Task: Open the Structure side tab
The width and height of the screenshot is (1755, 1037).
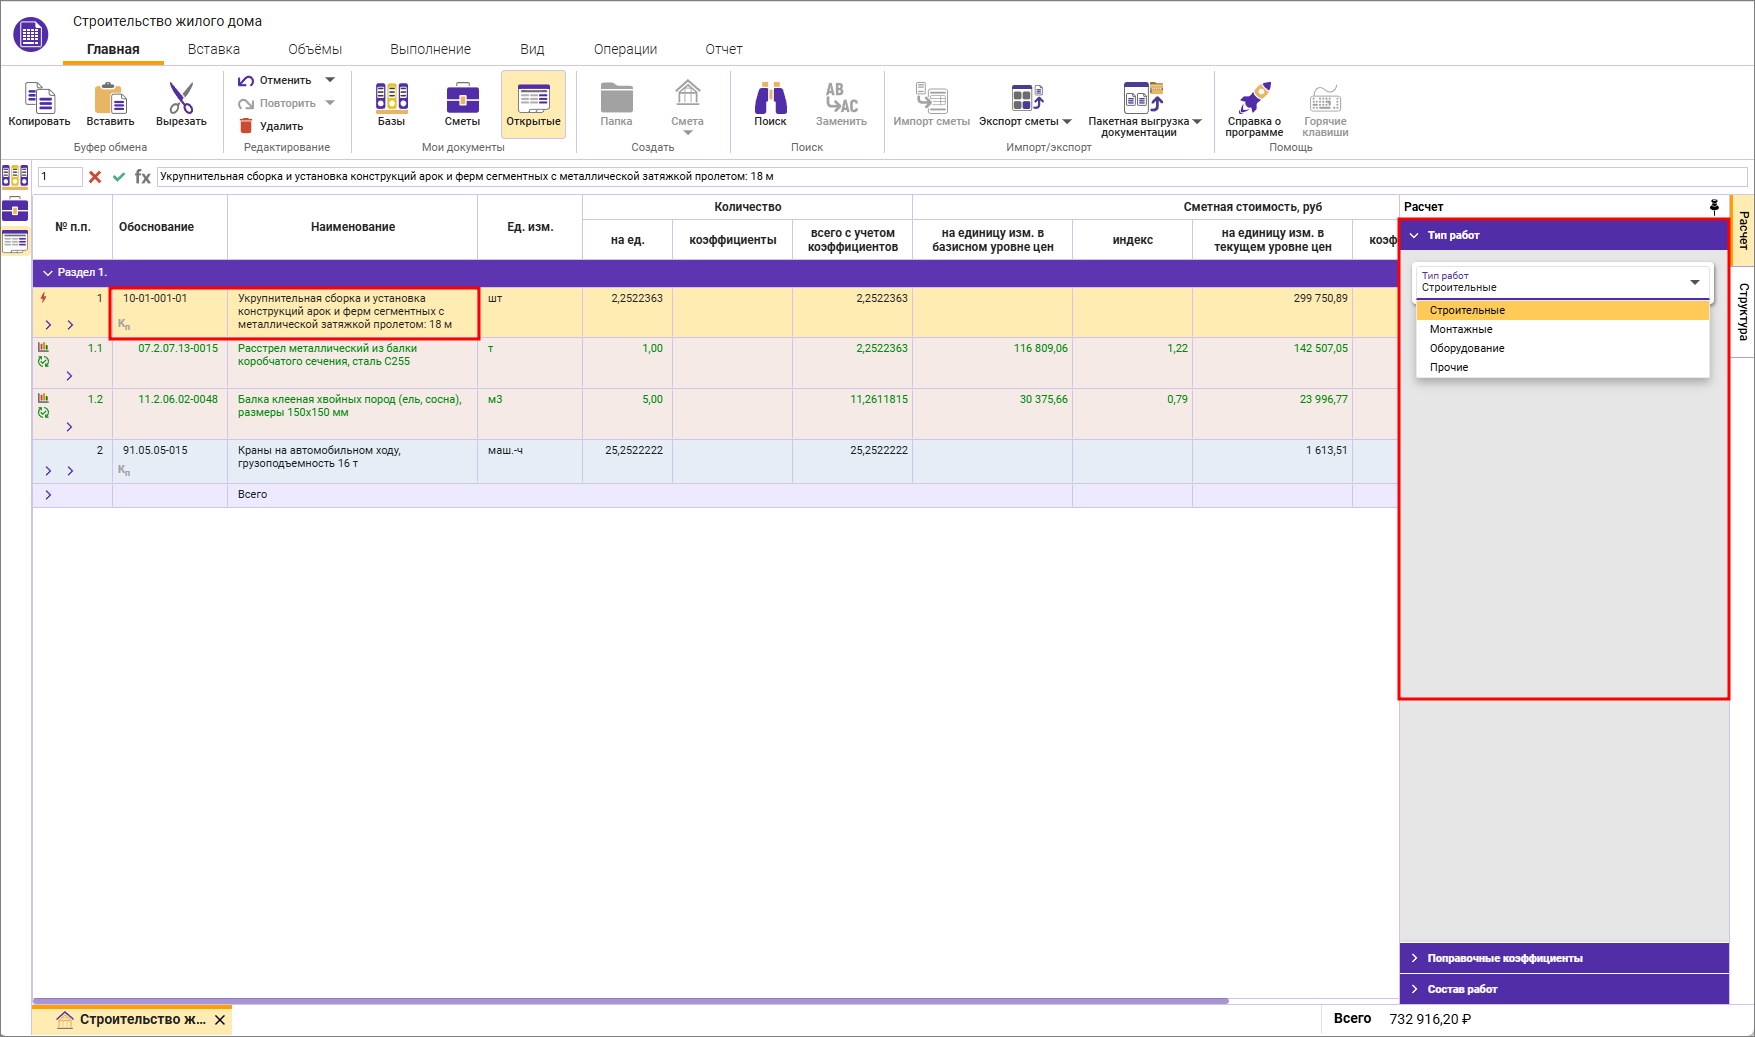Action: [x=1743, y=311]
